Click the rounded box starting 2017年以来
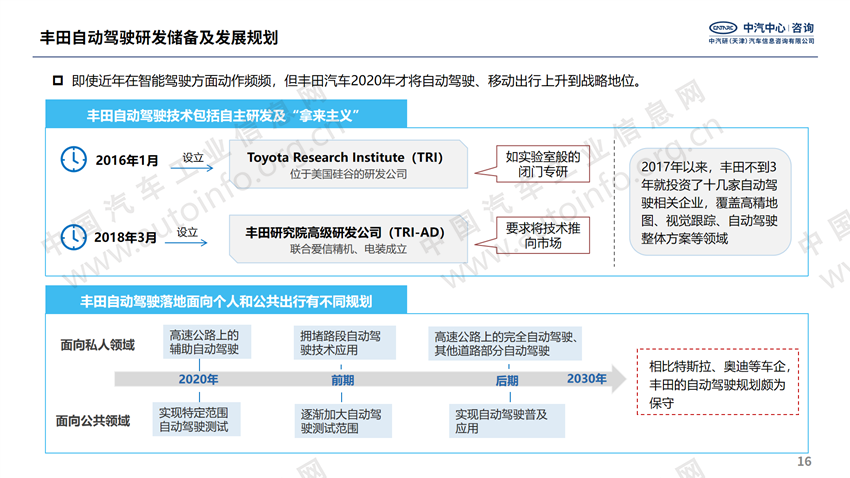This screenshot has height=478, width=850. click(x=710, y=202)
